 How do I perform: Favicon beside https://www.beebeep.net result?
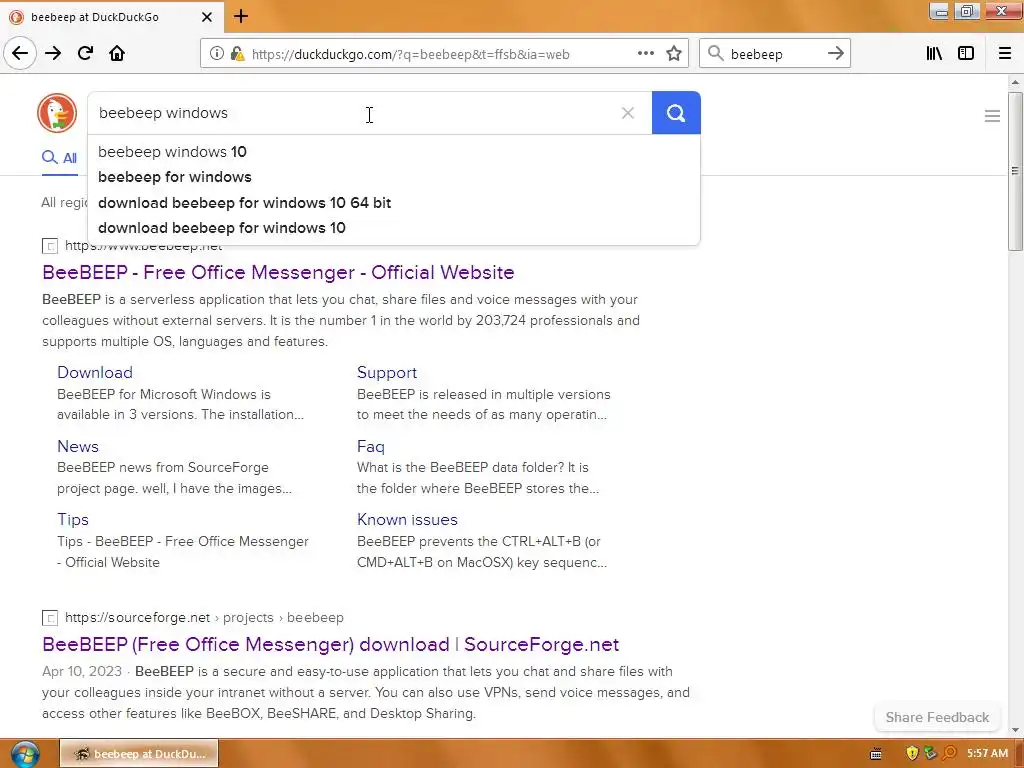50,246
